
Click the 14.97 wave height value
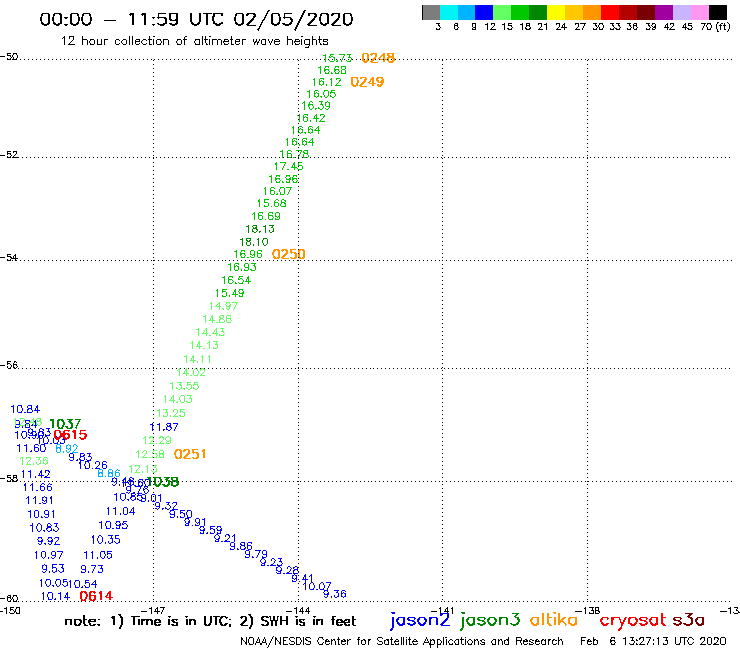coord(223,306)
